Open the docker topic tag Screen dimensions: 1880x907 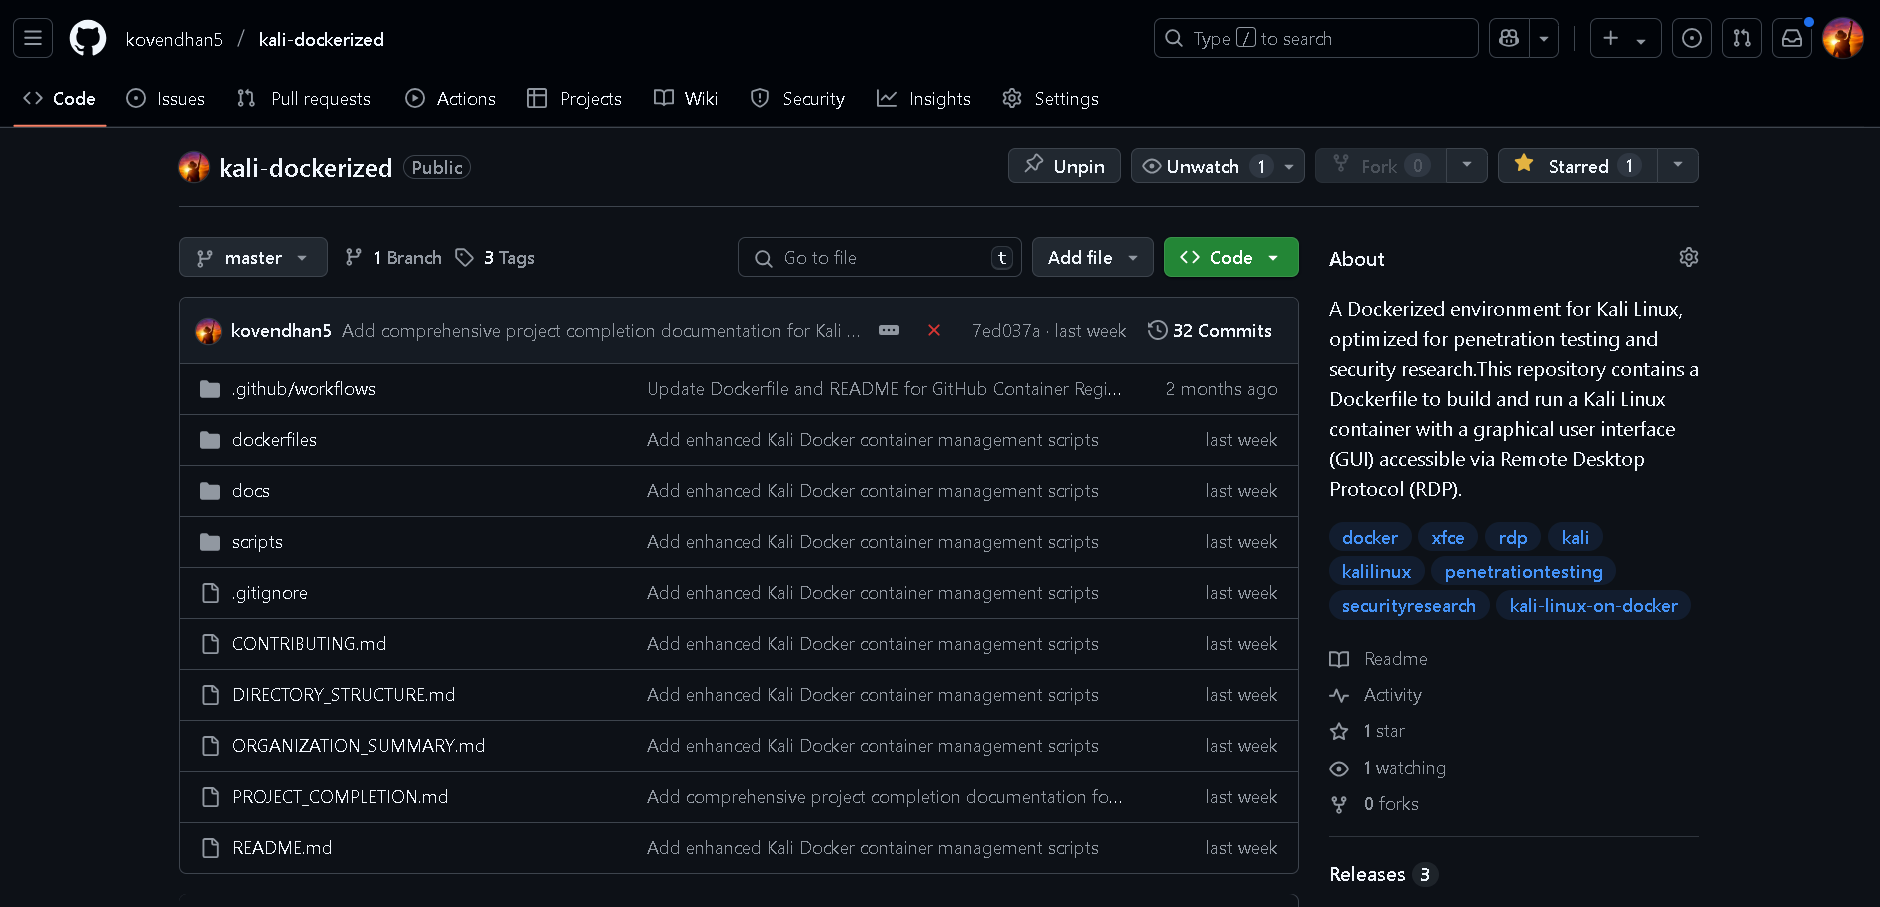point(1370,537)
